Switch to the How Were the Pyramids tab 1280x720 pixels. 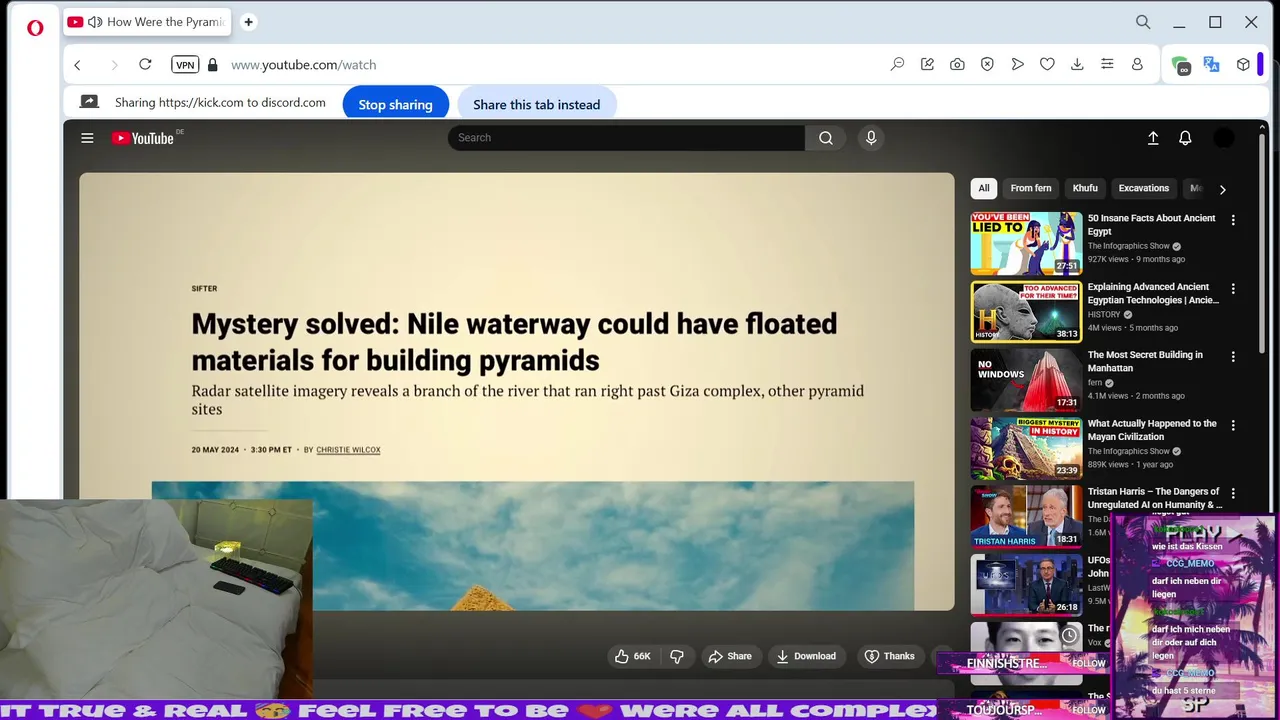148,22
